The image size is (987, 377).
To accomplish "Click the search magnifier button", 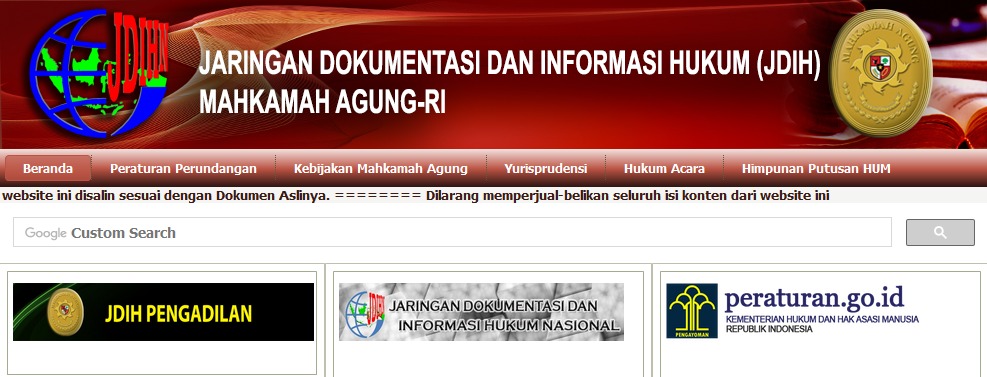I will [x=940, y=233].
